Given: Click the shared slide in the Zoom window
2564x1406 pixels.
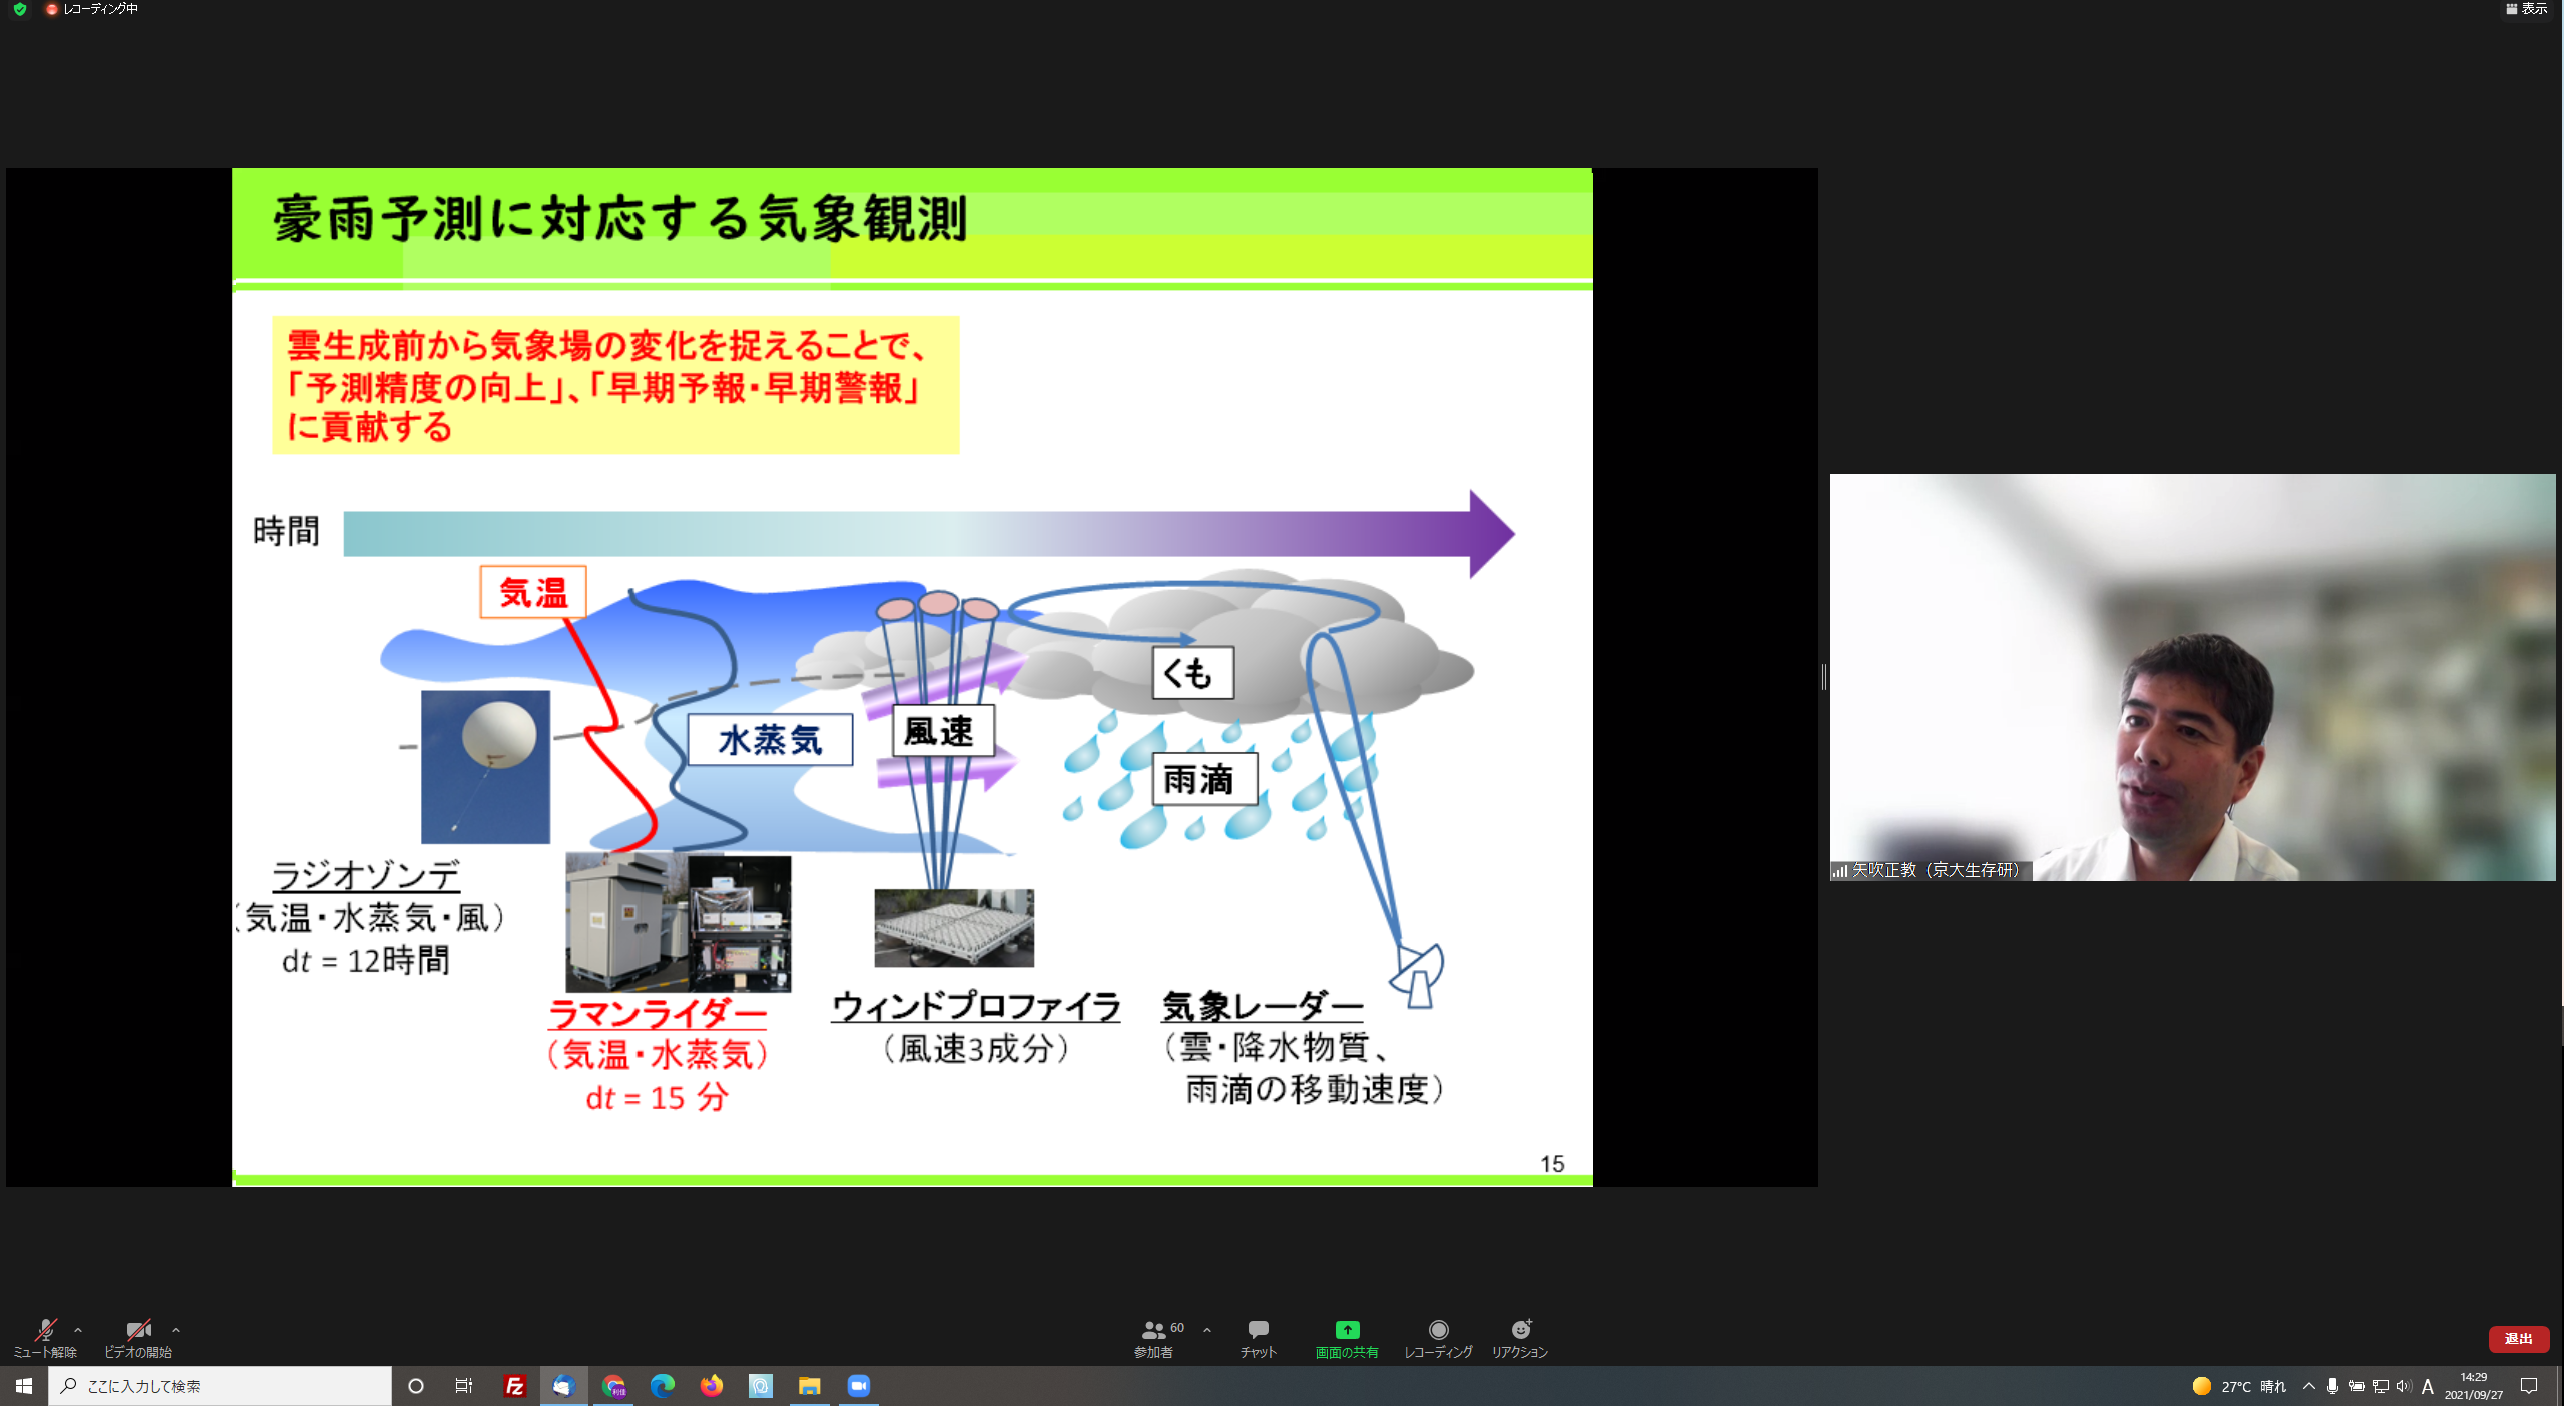Looking at the screenshot, I should 912,677.
